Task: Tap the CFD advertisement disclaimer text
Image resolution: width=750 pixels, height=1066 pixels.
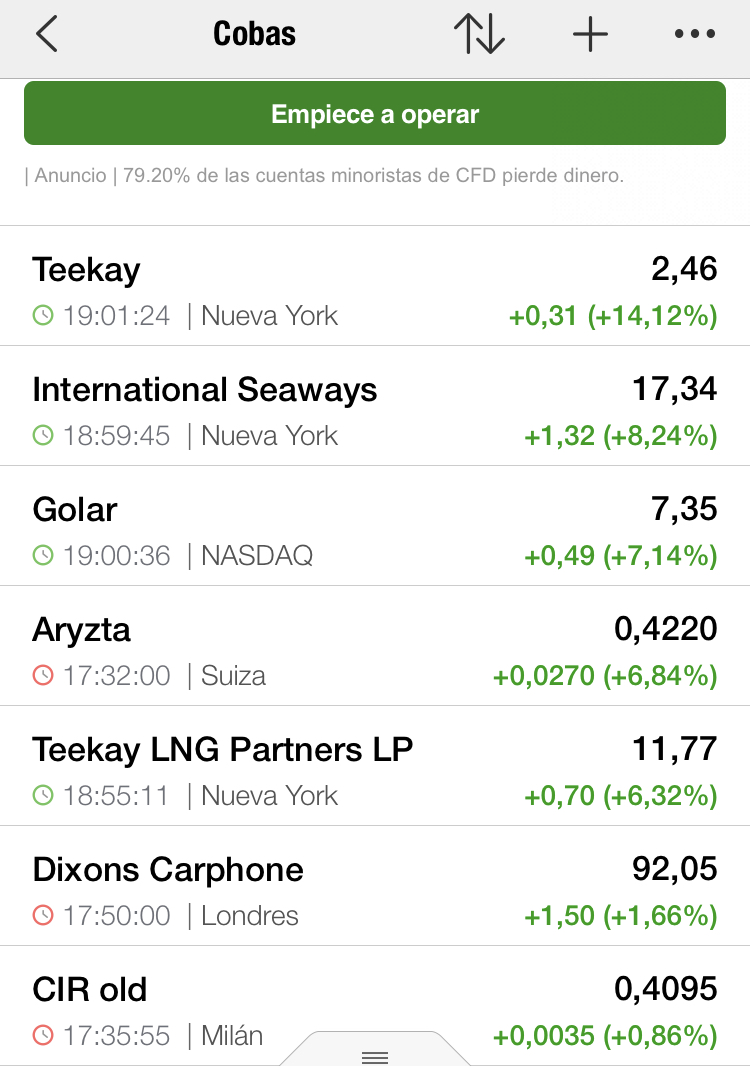Action: click(x=325, y=176)
